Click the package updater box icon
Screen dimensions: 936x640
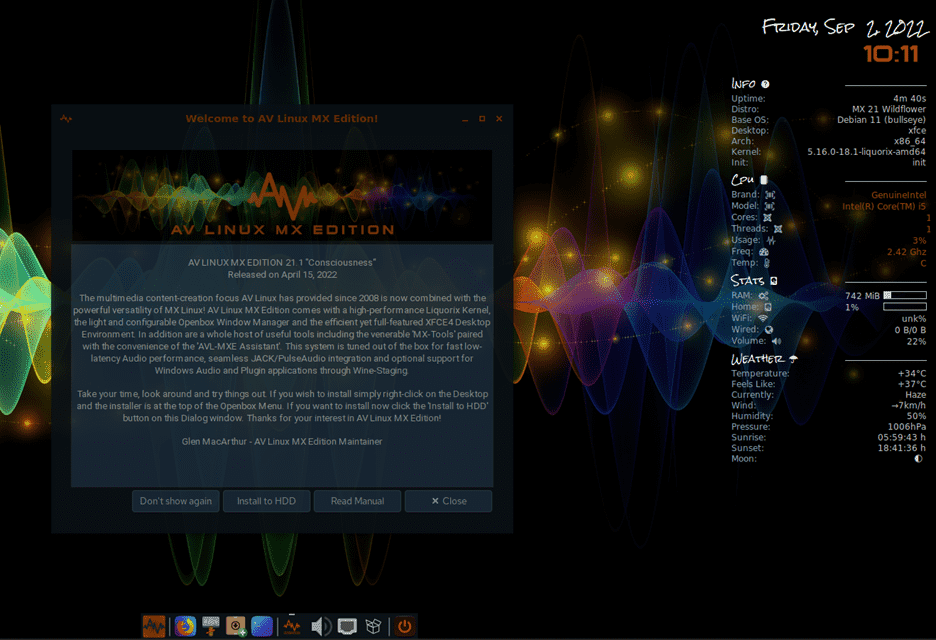(x=373, y=626)
